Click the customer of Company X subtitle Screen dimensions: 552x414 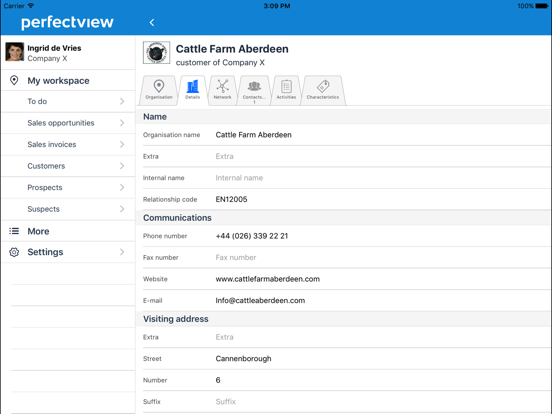tap(220, 63)
